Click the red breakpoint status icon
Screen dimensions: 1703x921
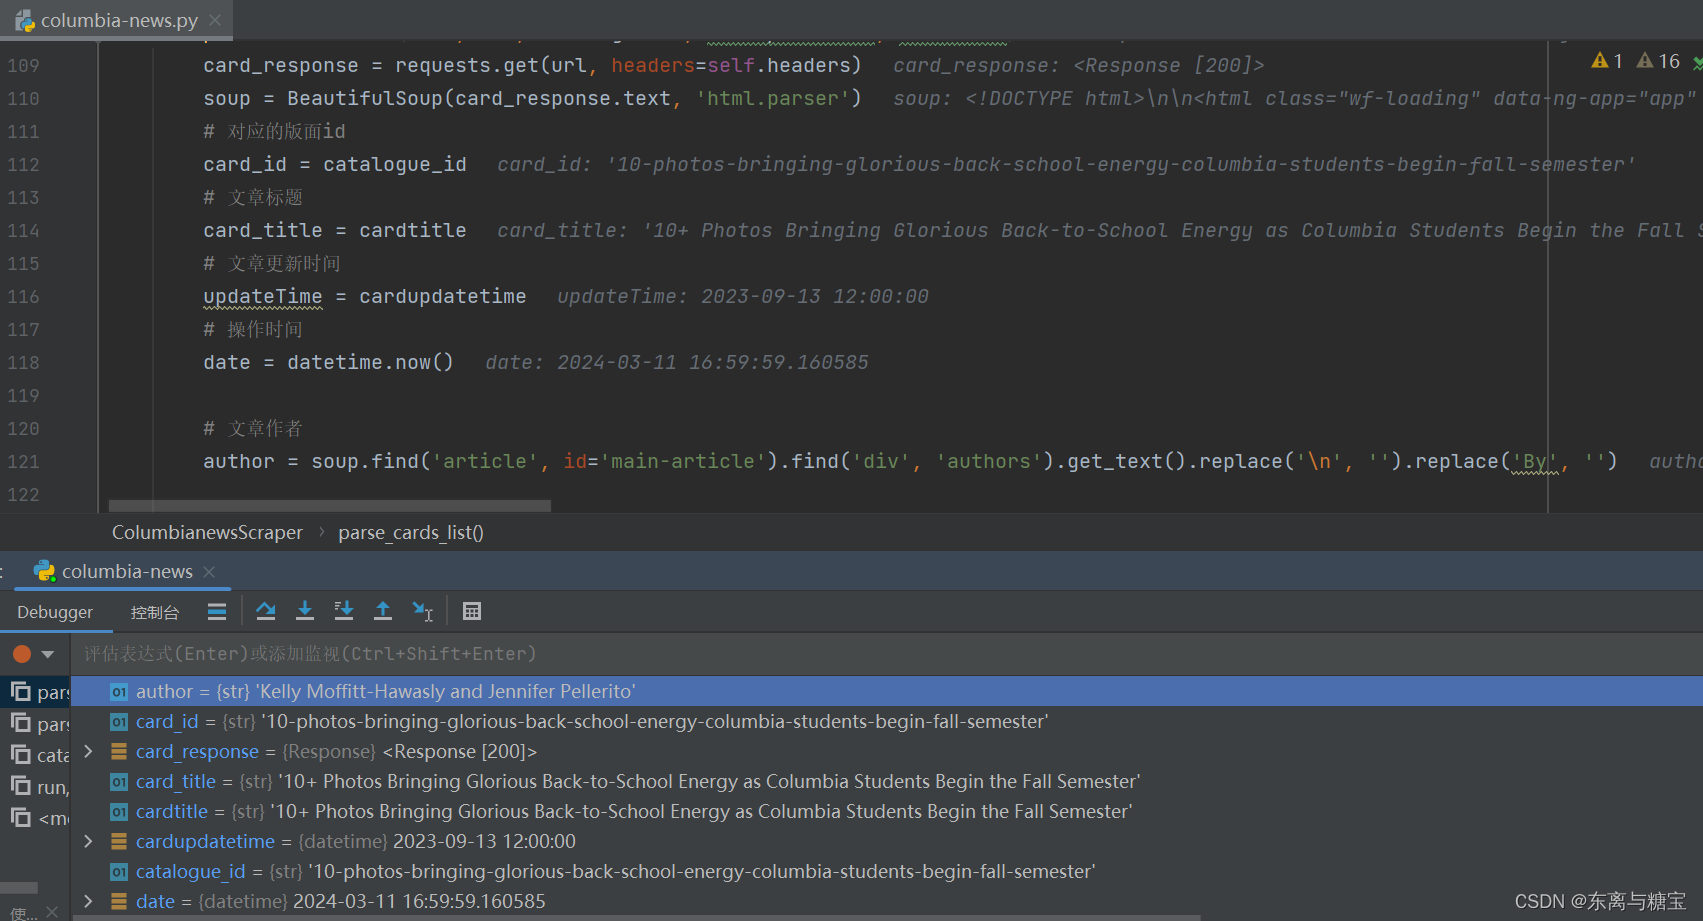[22, 654]
